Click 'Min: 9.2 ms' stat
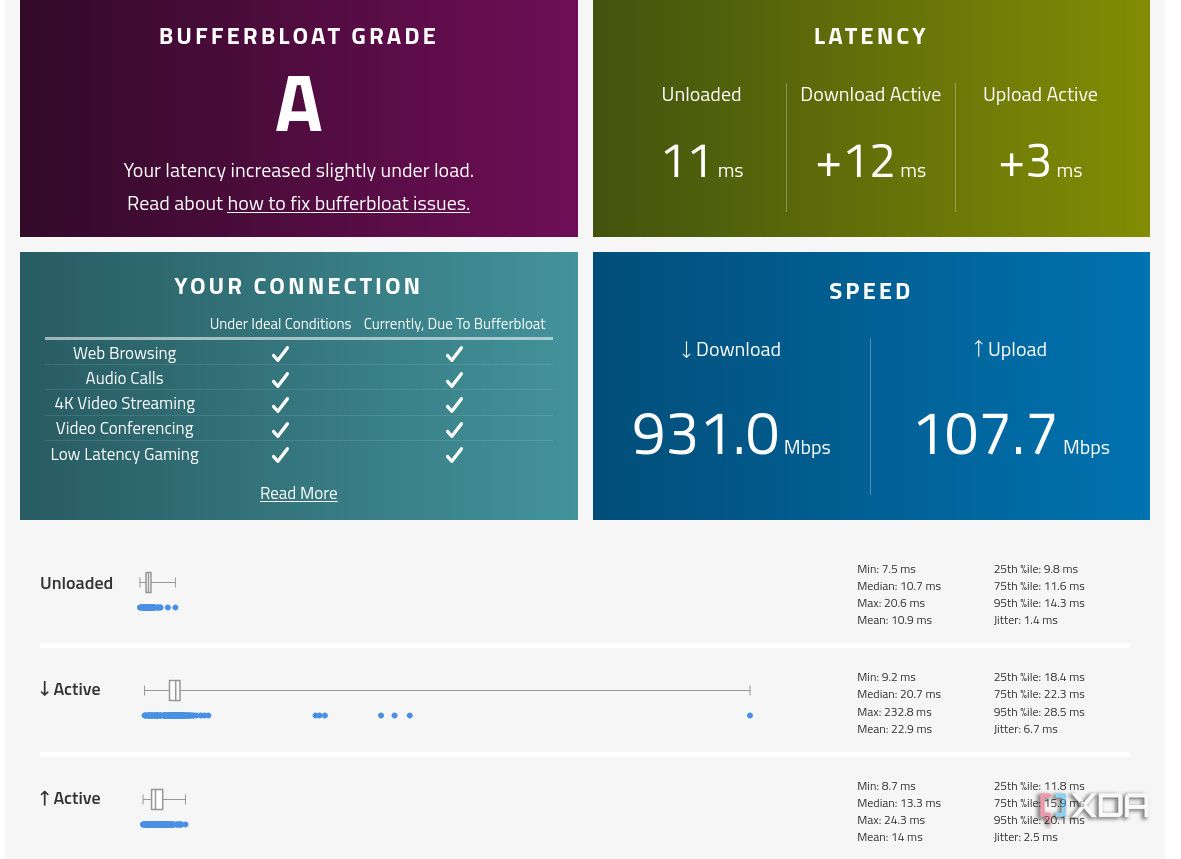This screenshot has height=859, width=1181. [x=887, y=677]
